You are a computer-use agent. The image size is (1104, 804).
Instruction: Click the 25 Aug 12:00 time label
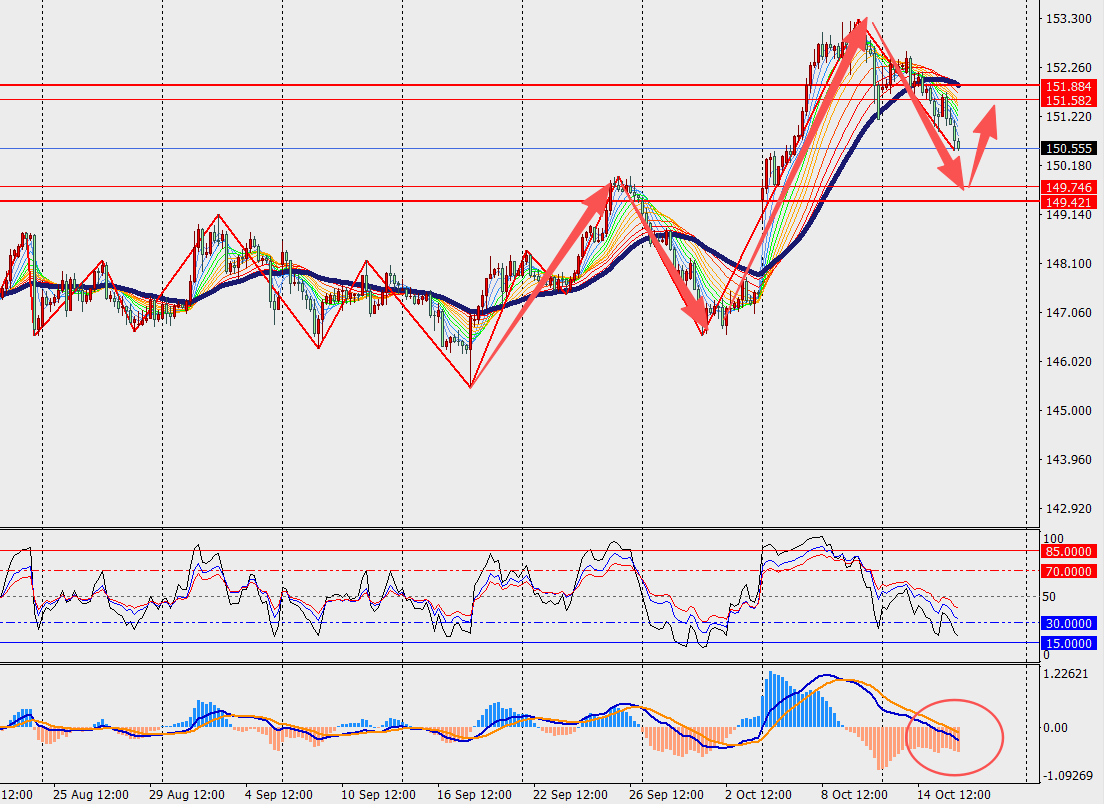pyautogui.click(x=90, y=795)
